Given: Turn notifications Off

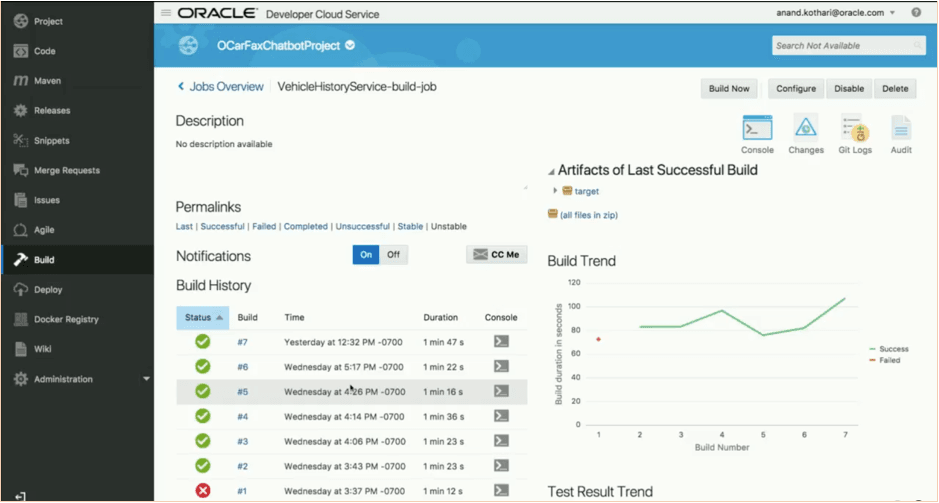Looking at the screenshot, I should click(x=393, y=254).
